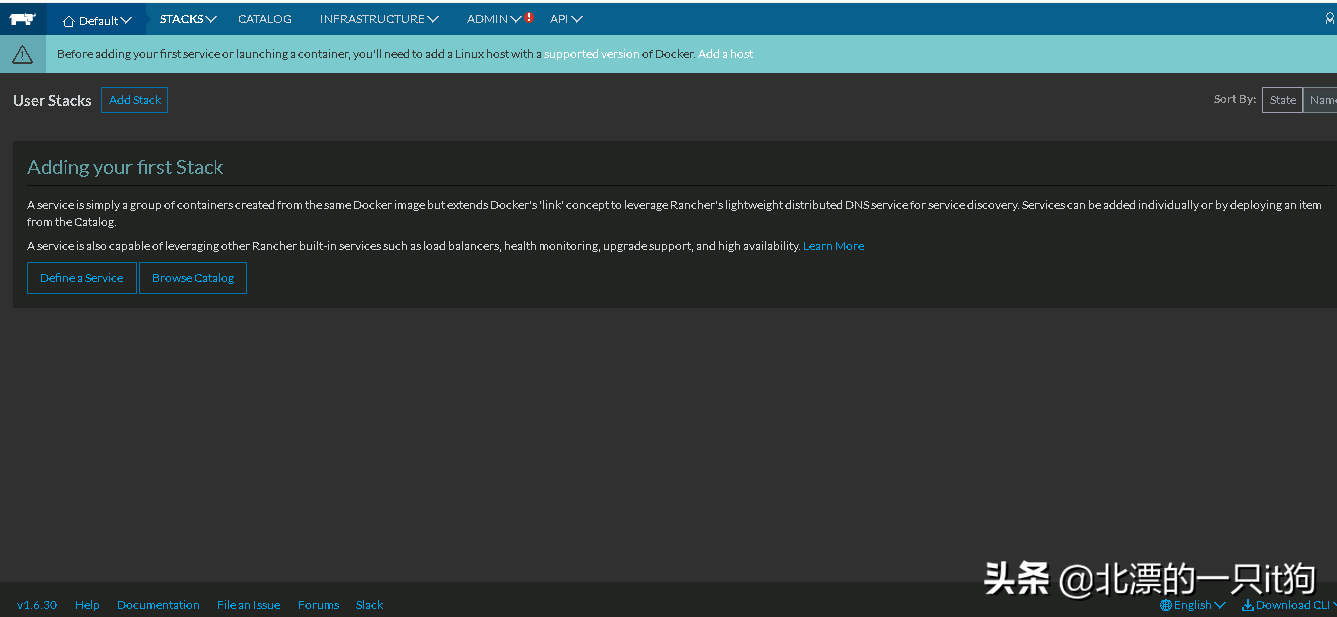Click the Download CLI arrow icon

pyautogui.click(x=1247, y=605)
